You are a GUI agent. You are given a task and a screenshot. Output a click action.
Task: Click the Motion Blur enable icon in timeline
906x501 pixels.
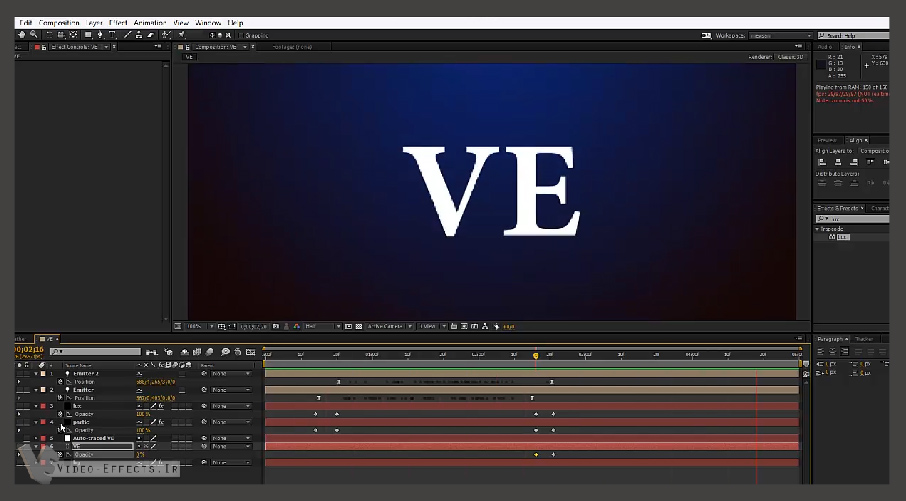click(x=209, y=352)
